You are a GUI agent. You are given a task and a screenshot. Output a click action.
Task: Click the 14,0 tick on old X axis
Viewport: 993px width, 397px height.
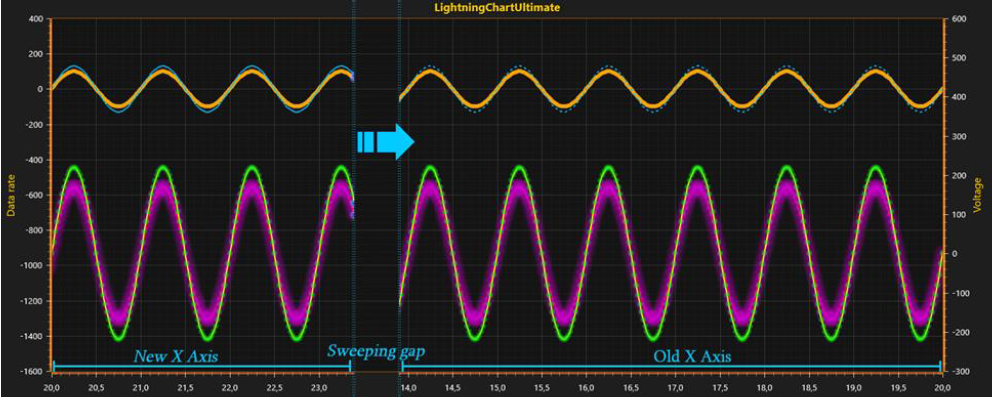[408, 387]
